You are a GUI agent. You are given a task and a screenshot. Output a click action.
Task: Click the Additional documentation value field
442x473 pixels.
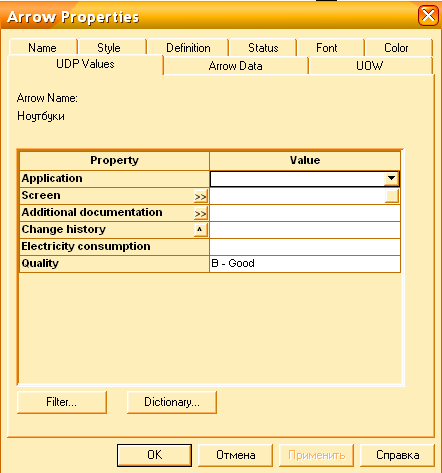[305, 213]
